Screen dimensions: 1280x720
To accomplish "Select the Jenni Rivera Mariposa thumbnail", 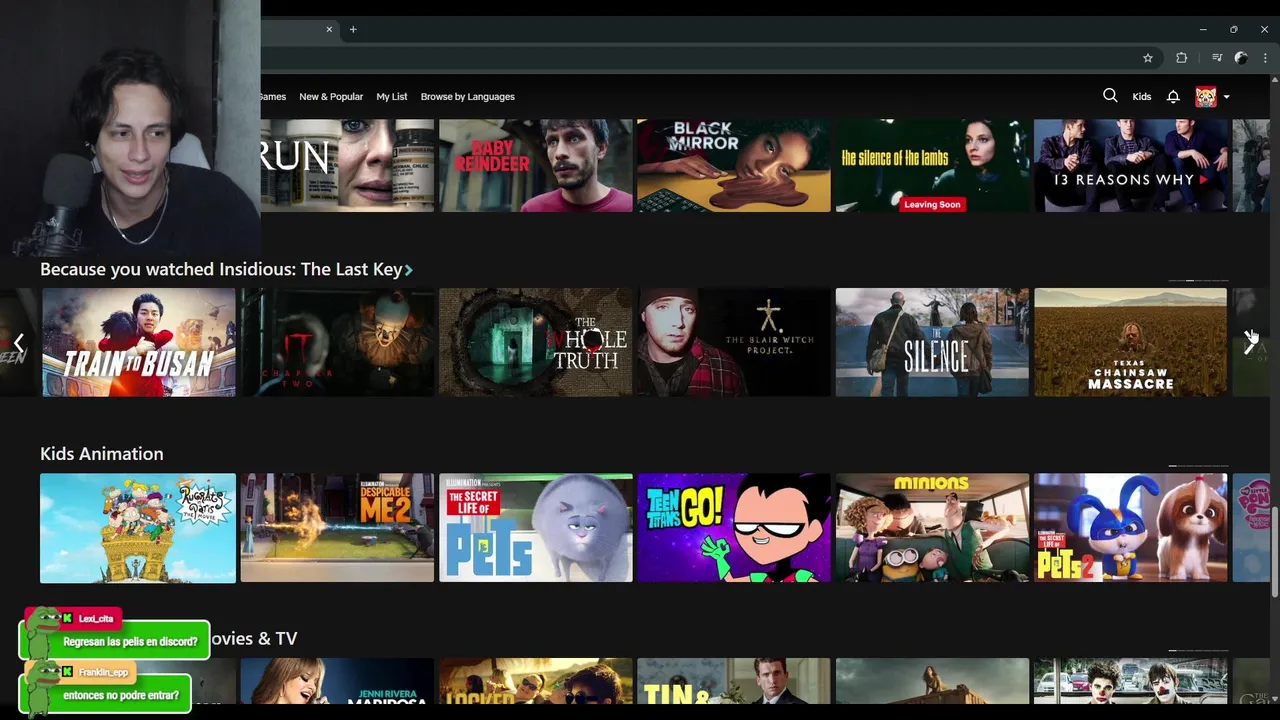I will (x=337, y=682).
